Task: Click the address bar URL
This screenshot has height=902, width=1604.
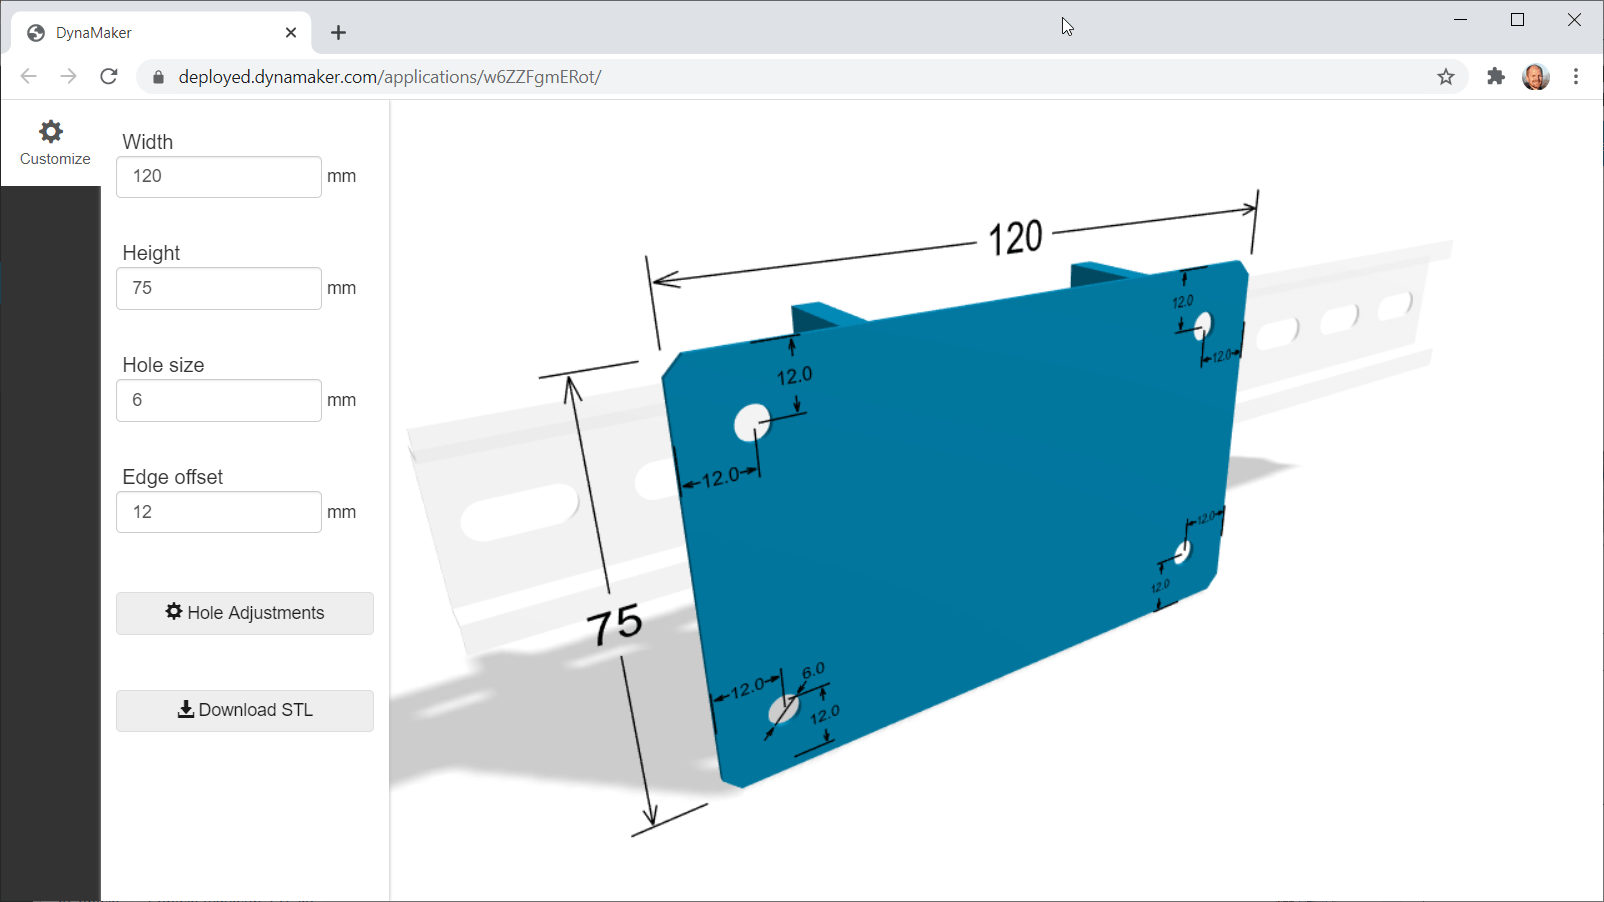Action: coord(390,76)
